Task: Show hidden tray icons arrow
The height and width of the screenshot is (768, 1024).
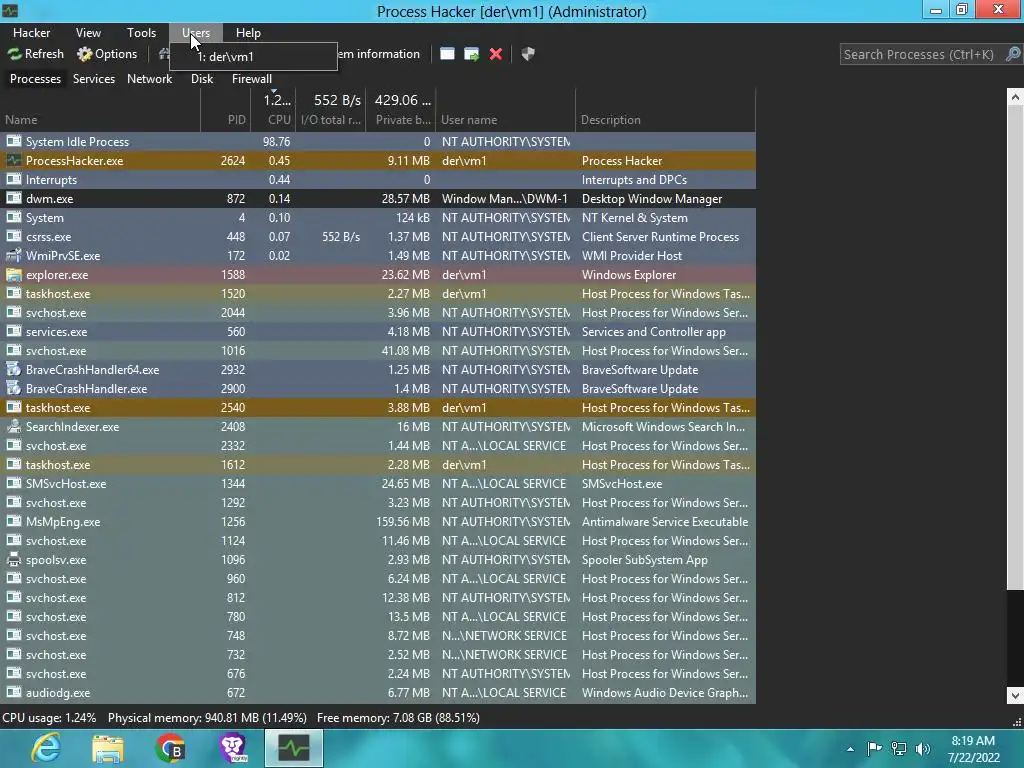Action: pos(850,749)
